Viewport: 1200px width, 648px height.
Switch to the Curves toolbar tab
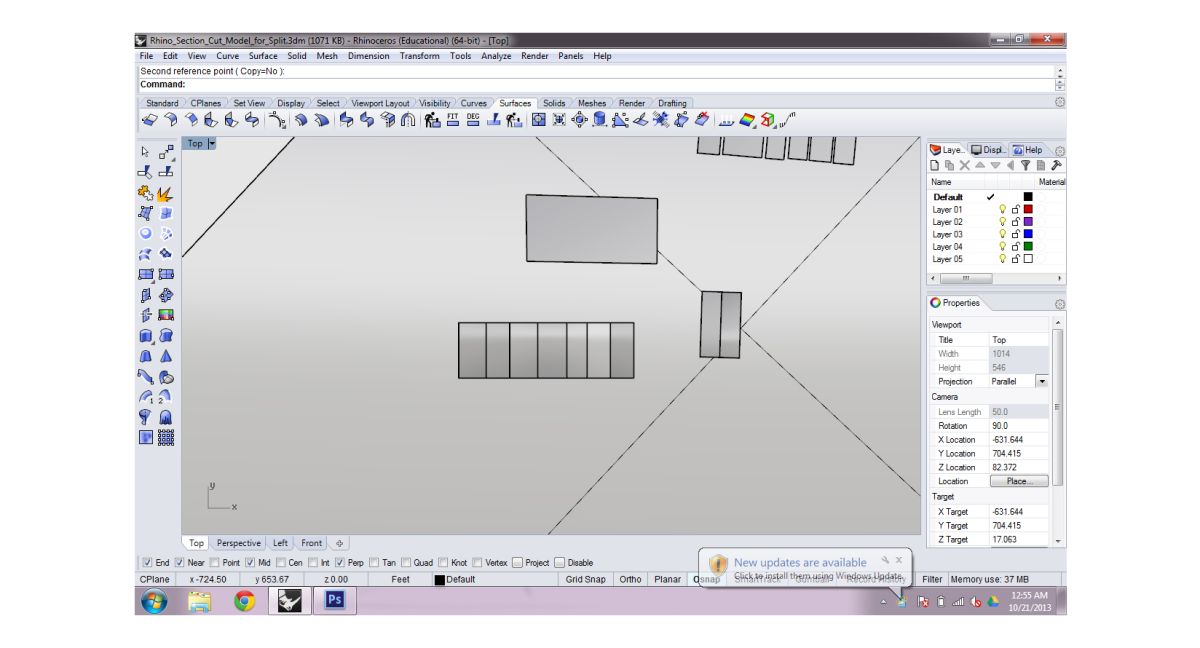(x=473, y=103)
